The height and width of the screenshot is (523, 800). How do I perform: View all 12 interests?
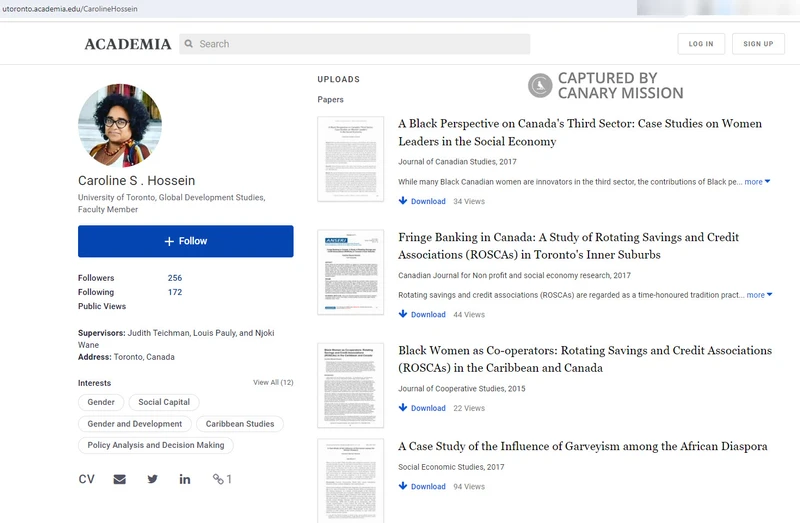273,383
